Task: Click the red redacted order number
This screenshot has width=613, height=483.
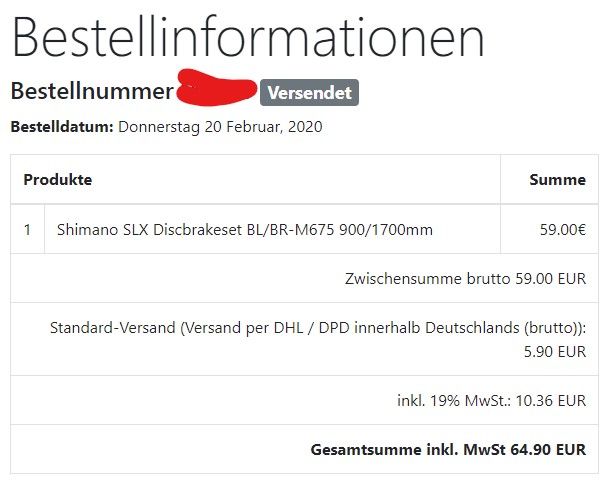Action: click(x=215, y=88)
